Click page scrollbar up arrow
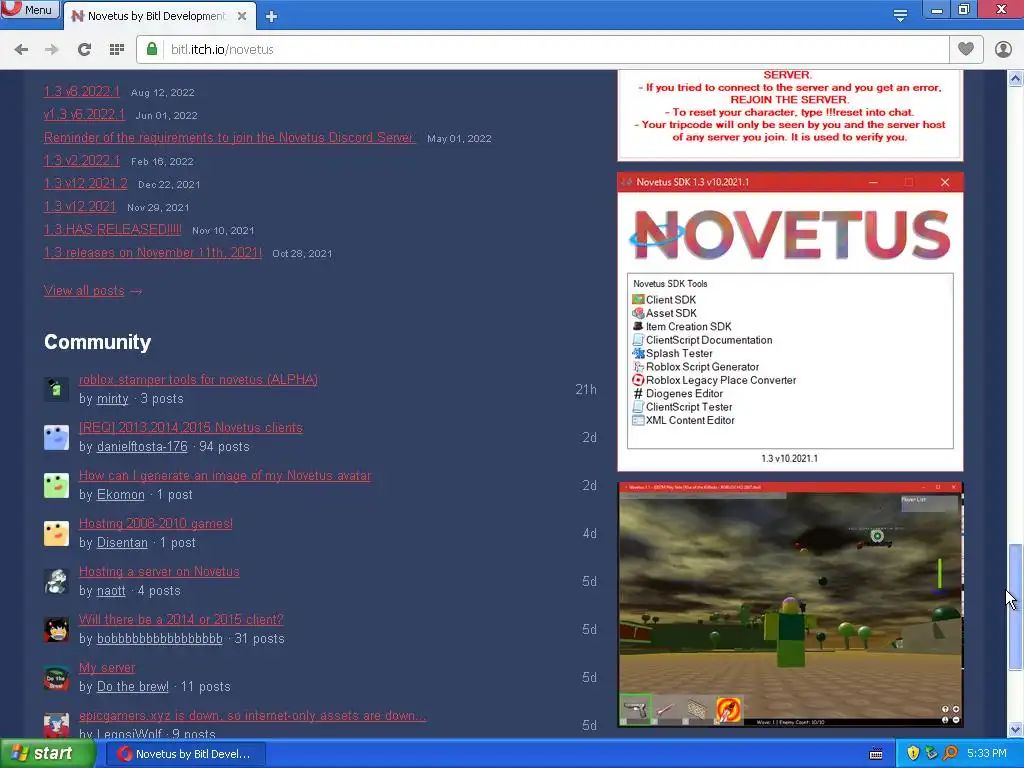1024x768 pixels. [x=1015, y=78]
